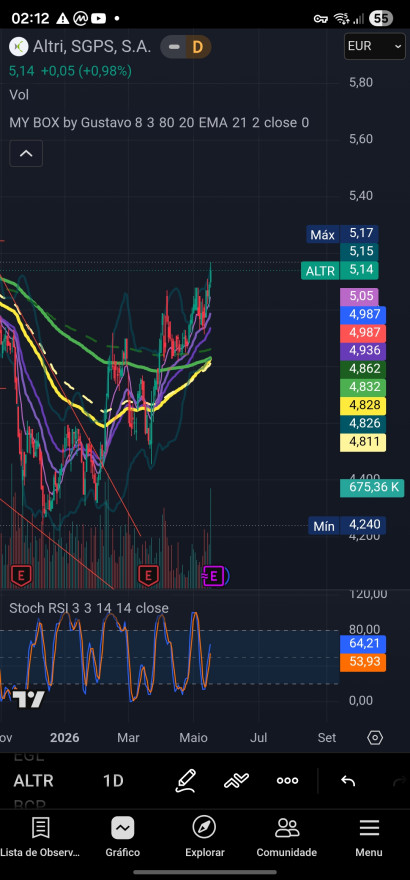Collapse the indicator legend with chevron button

[x=26, y=154]
